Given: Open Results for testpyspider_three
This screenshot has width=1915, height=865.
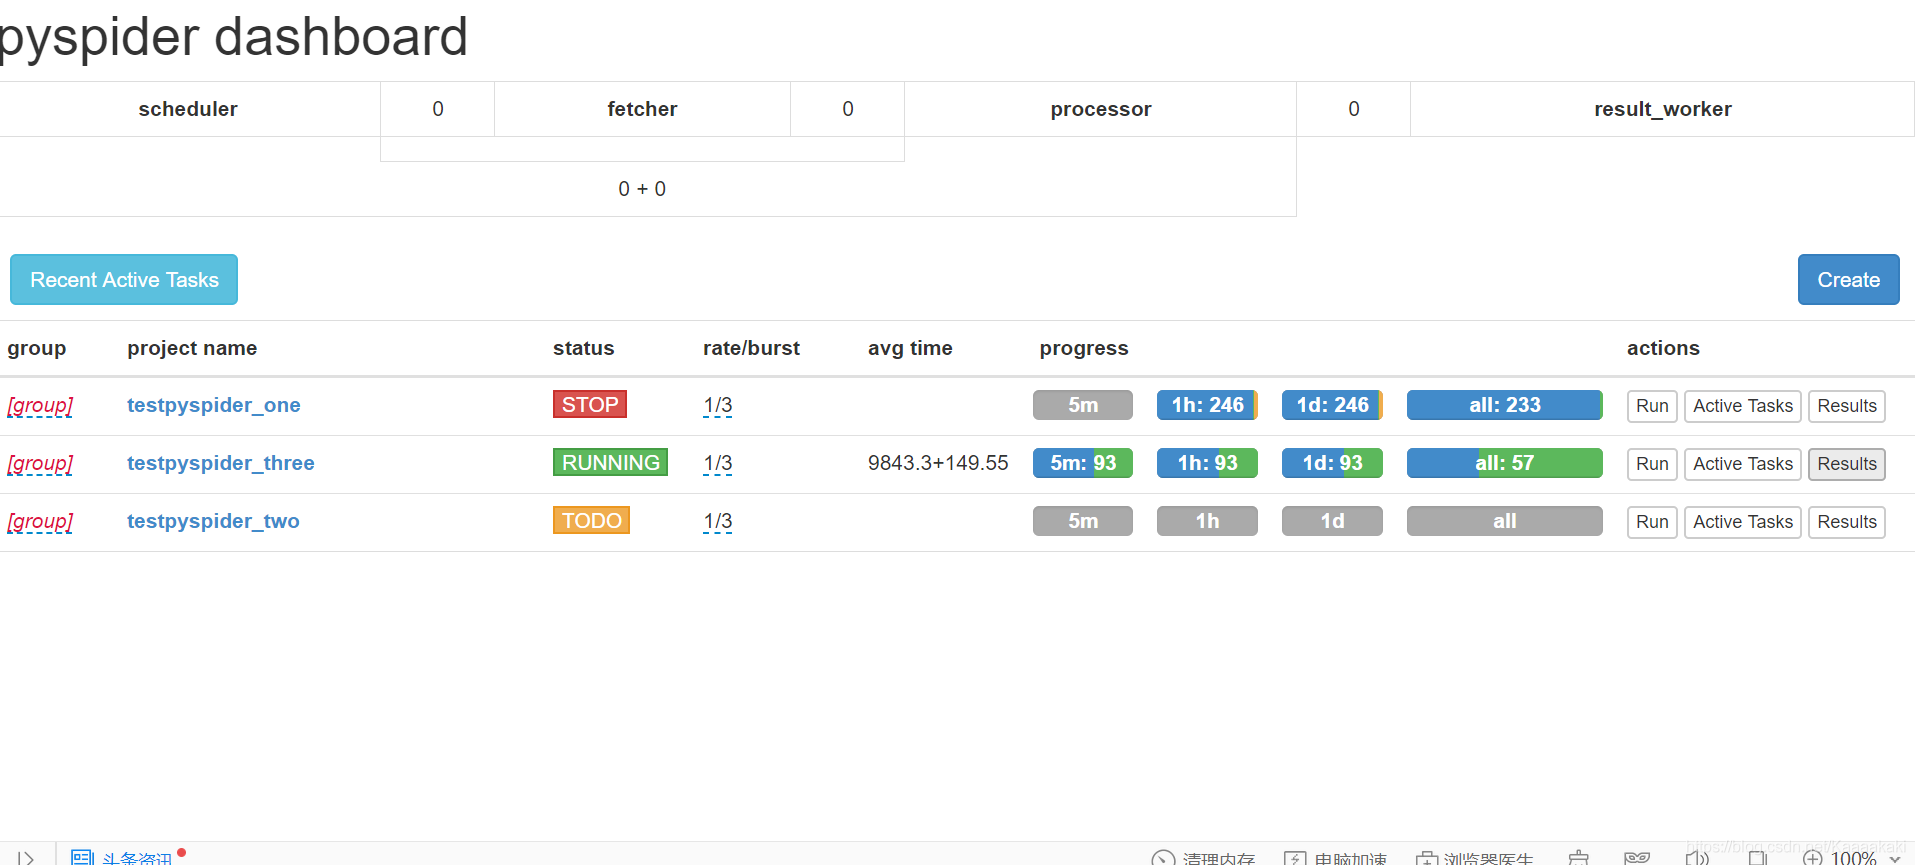Looking at the screenshot, I should click(1847, 464).
